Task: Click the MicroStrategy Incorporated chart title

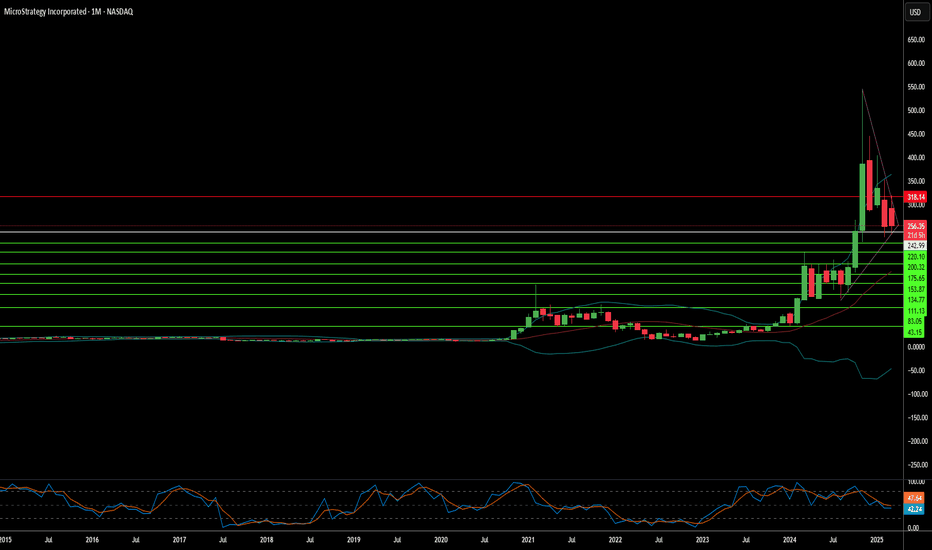Action: pyautogui.click(x=68, y=11)
